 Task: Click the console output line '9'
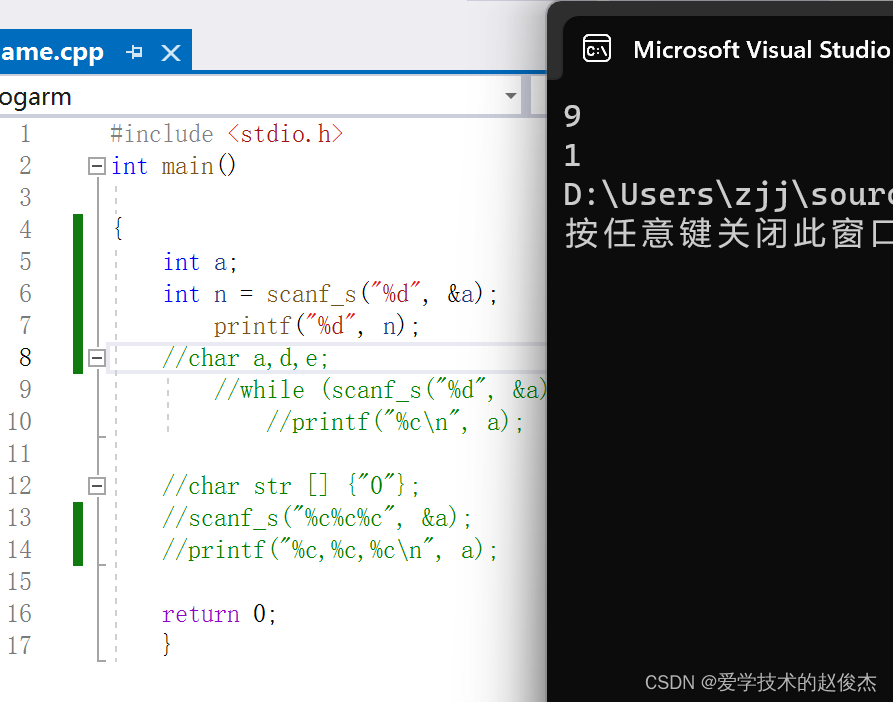572,116
